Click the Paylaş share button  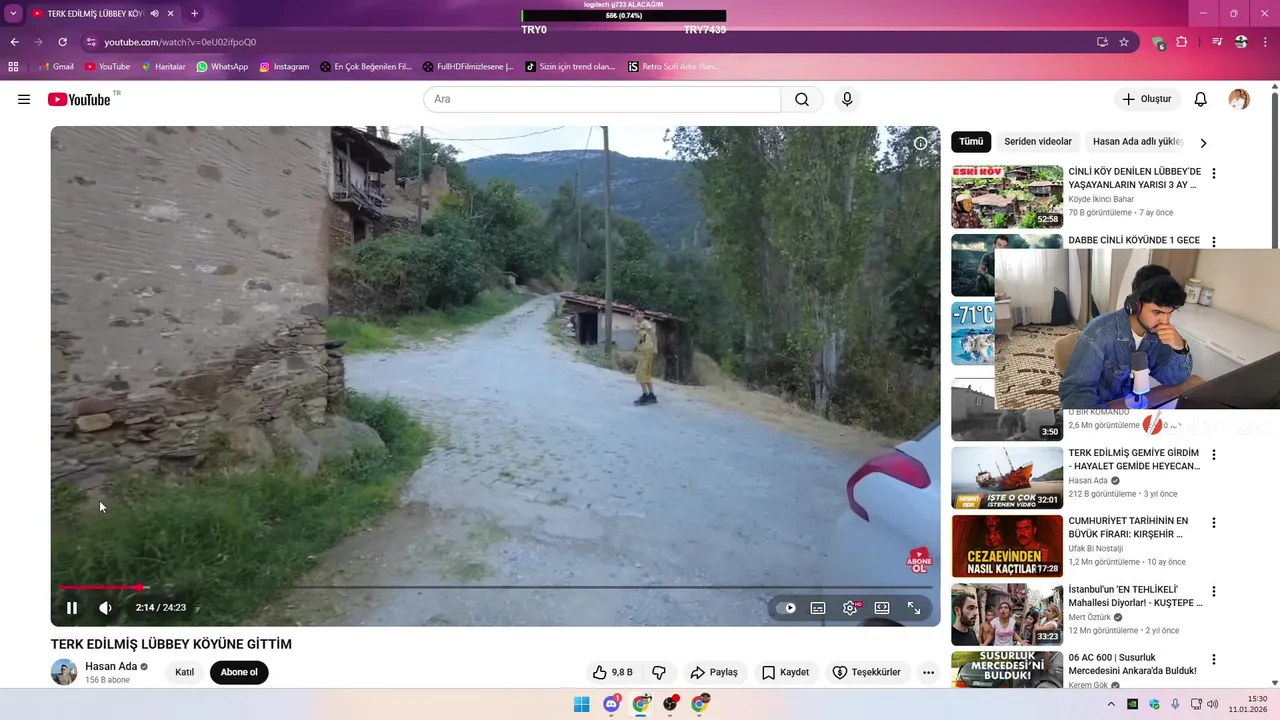click(x=714, y=672)
